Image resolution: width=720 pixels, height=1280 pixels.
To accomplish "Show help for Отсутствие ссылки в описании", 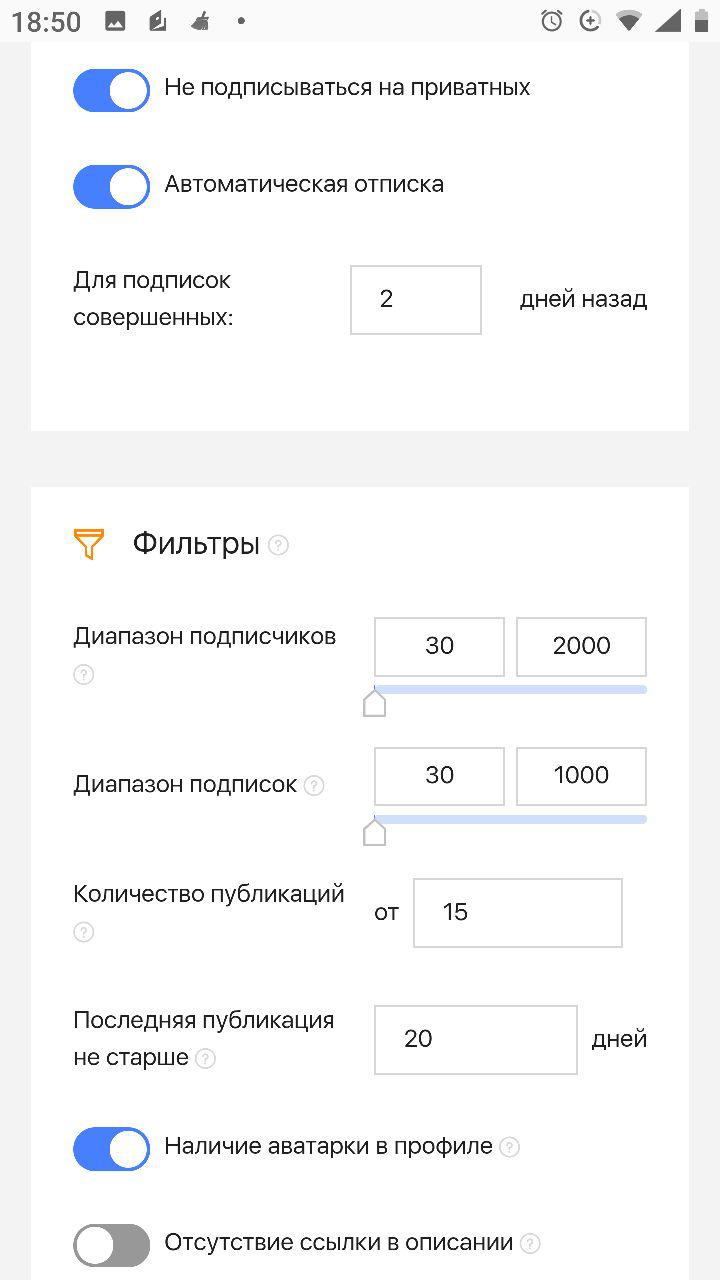I will [530, 1244].
